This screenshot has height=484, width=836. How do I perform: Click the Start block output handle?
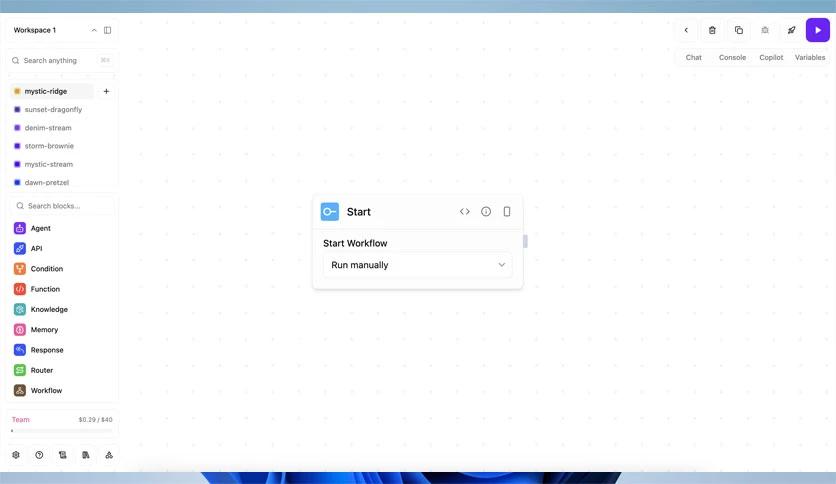tap(525, 241)
